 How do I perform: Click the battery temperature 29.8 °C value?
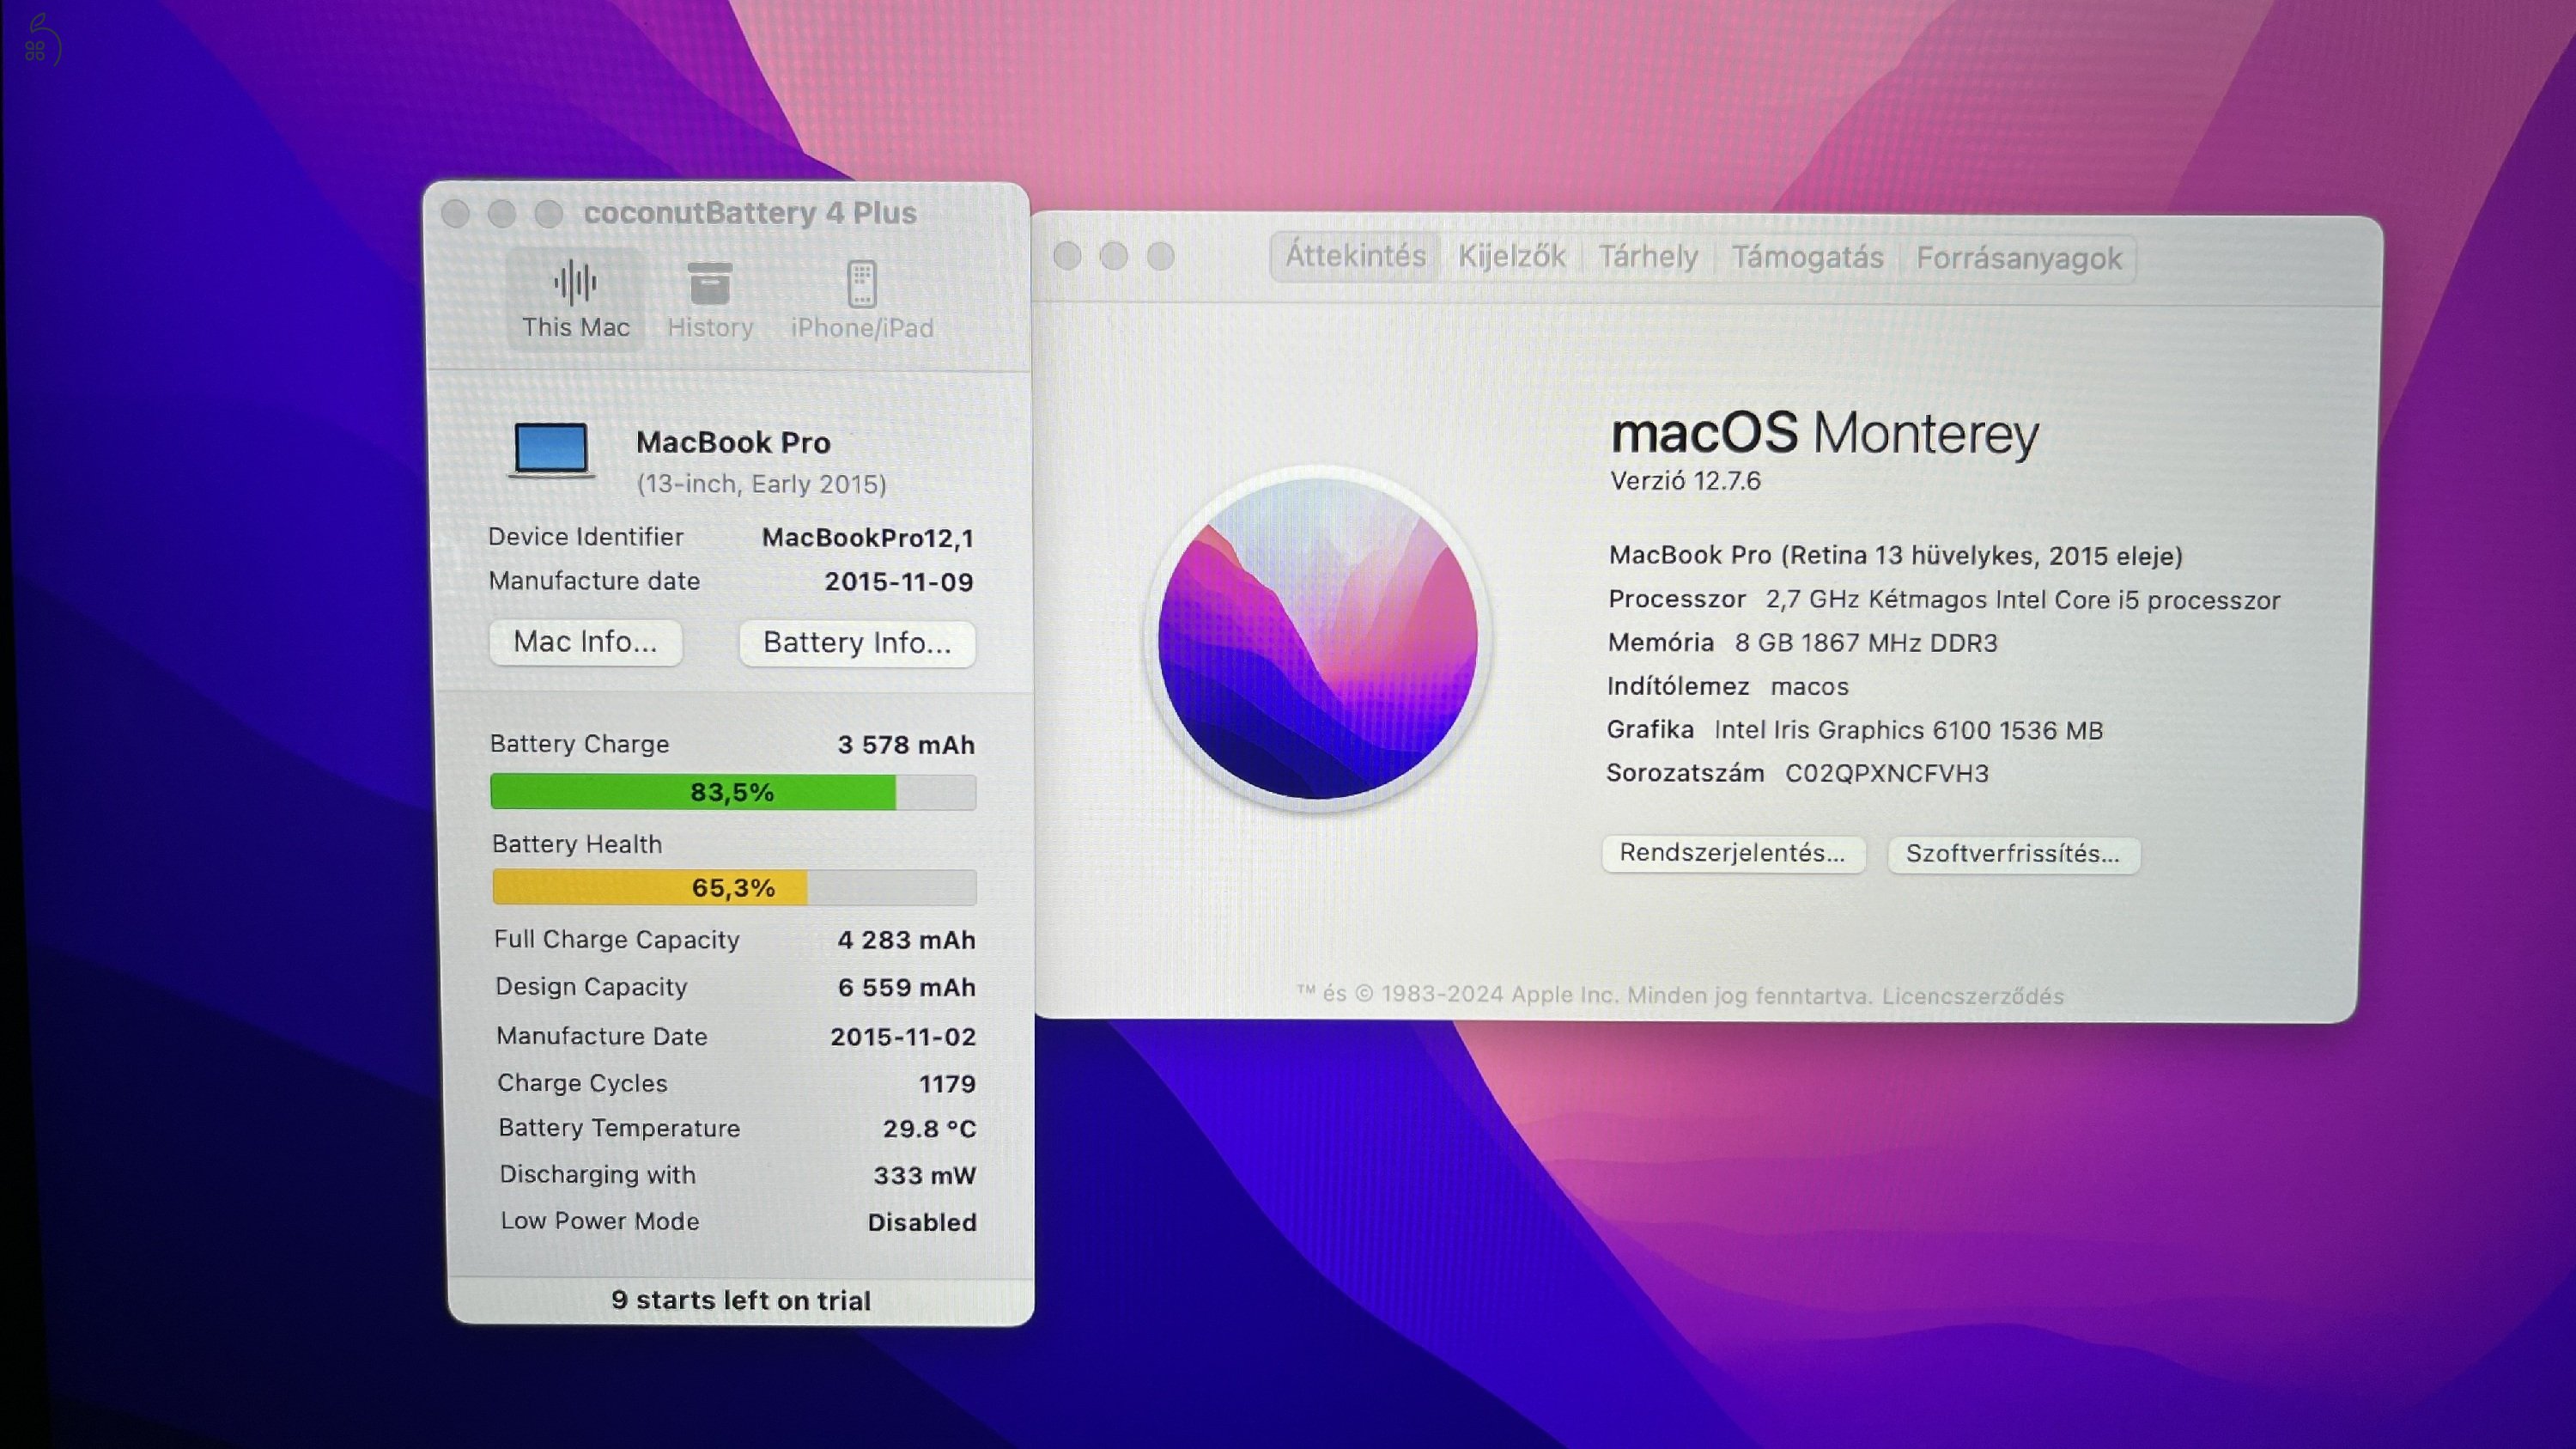tap(929, 1129)
